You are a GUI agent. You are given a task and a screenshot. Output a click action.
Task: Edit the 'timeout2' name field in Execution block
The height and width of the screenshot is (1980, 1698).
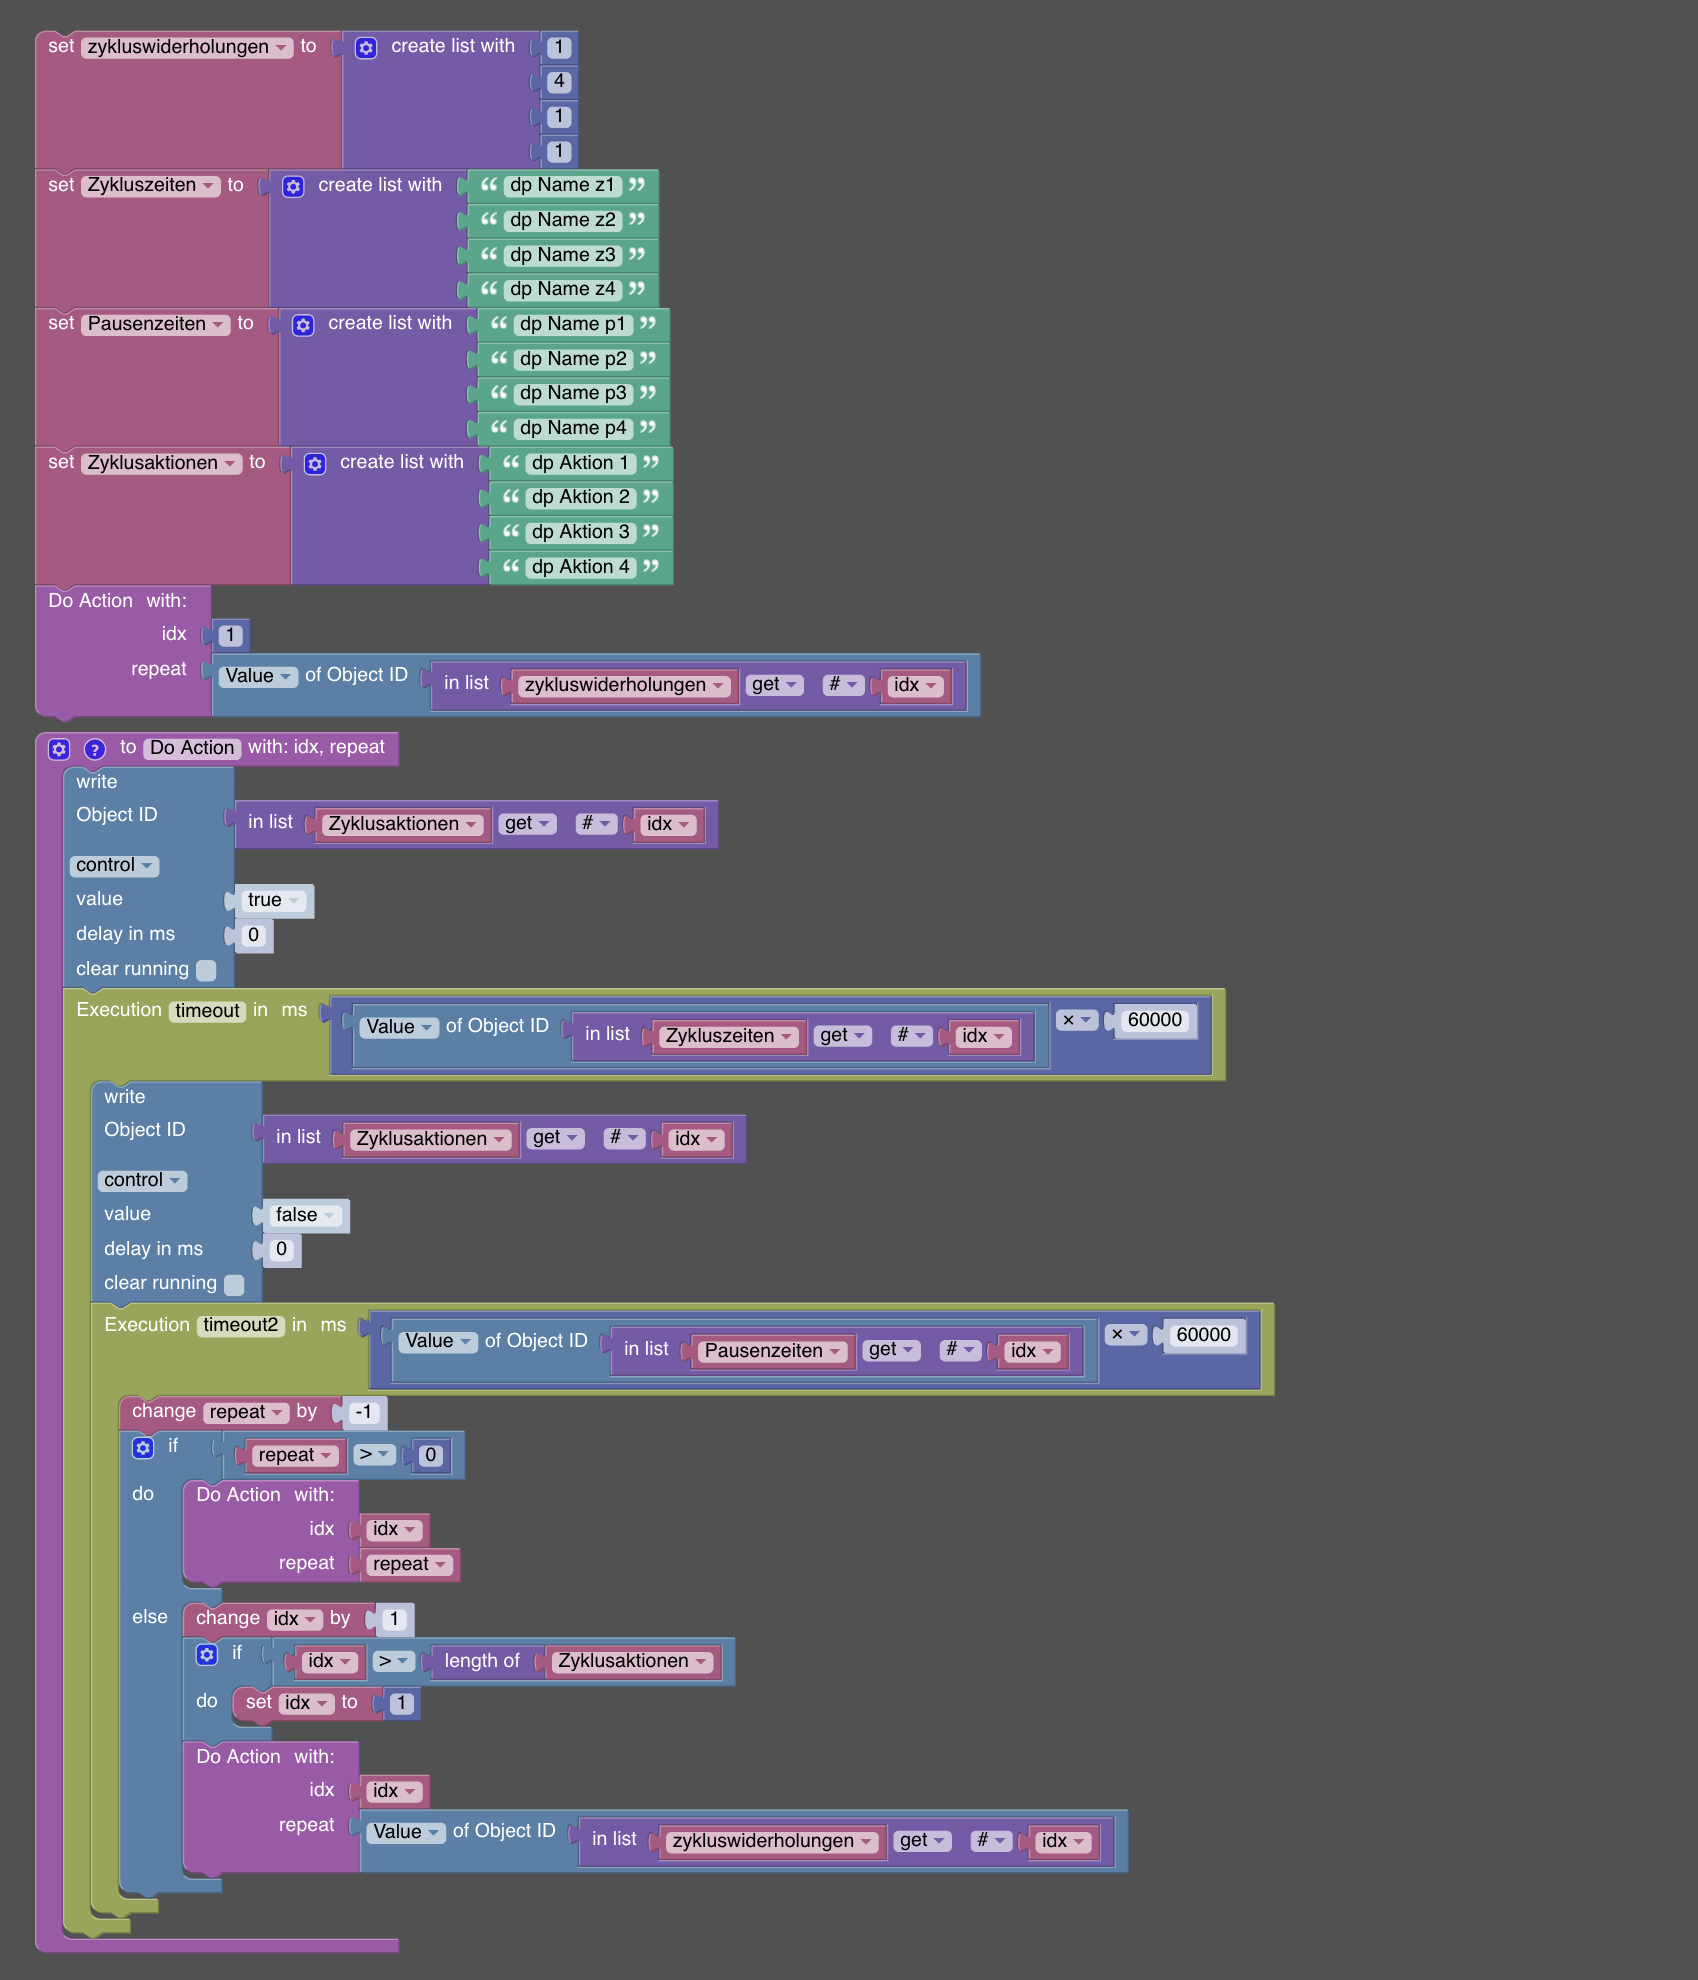point(240,1325)
